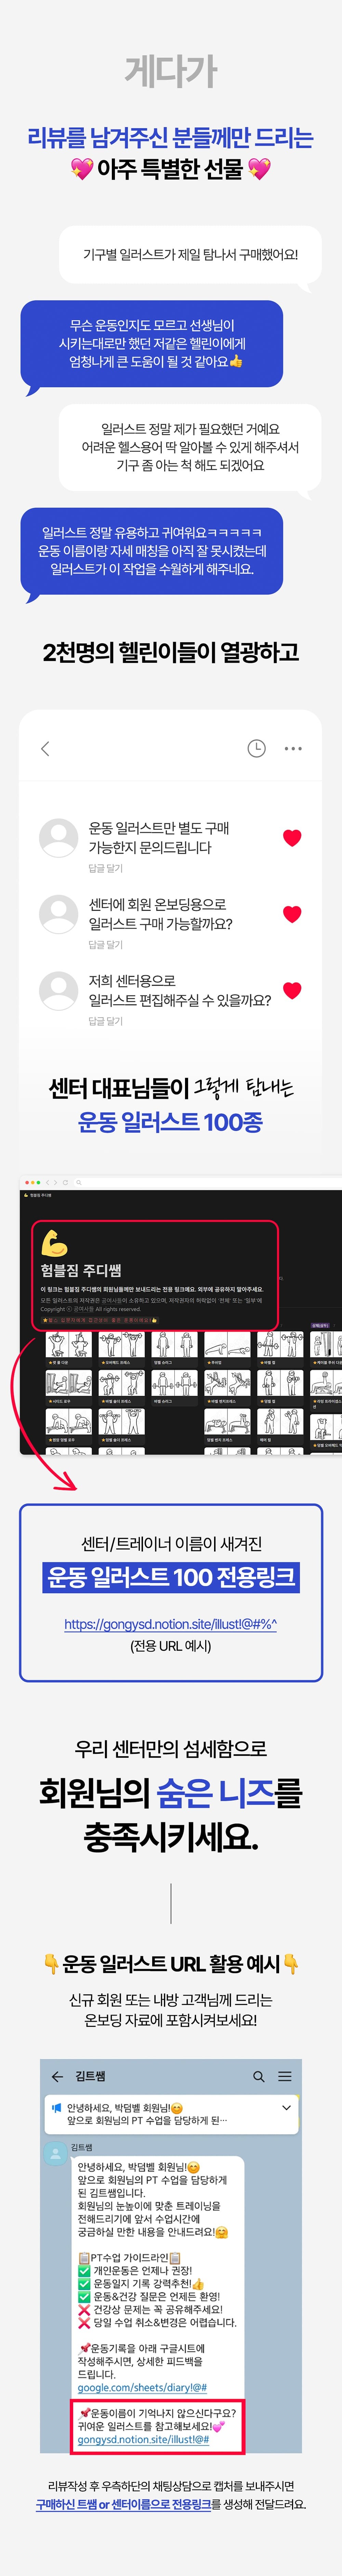Image resolution: width=342 pixels, height=2576 pixels.
Task: Click the chat bubble '기구별 일러스트가 제일 탐나서 구매했어요!'
Action: pos(190,255)
